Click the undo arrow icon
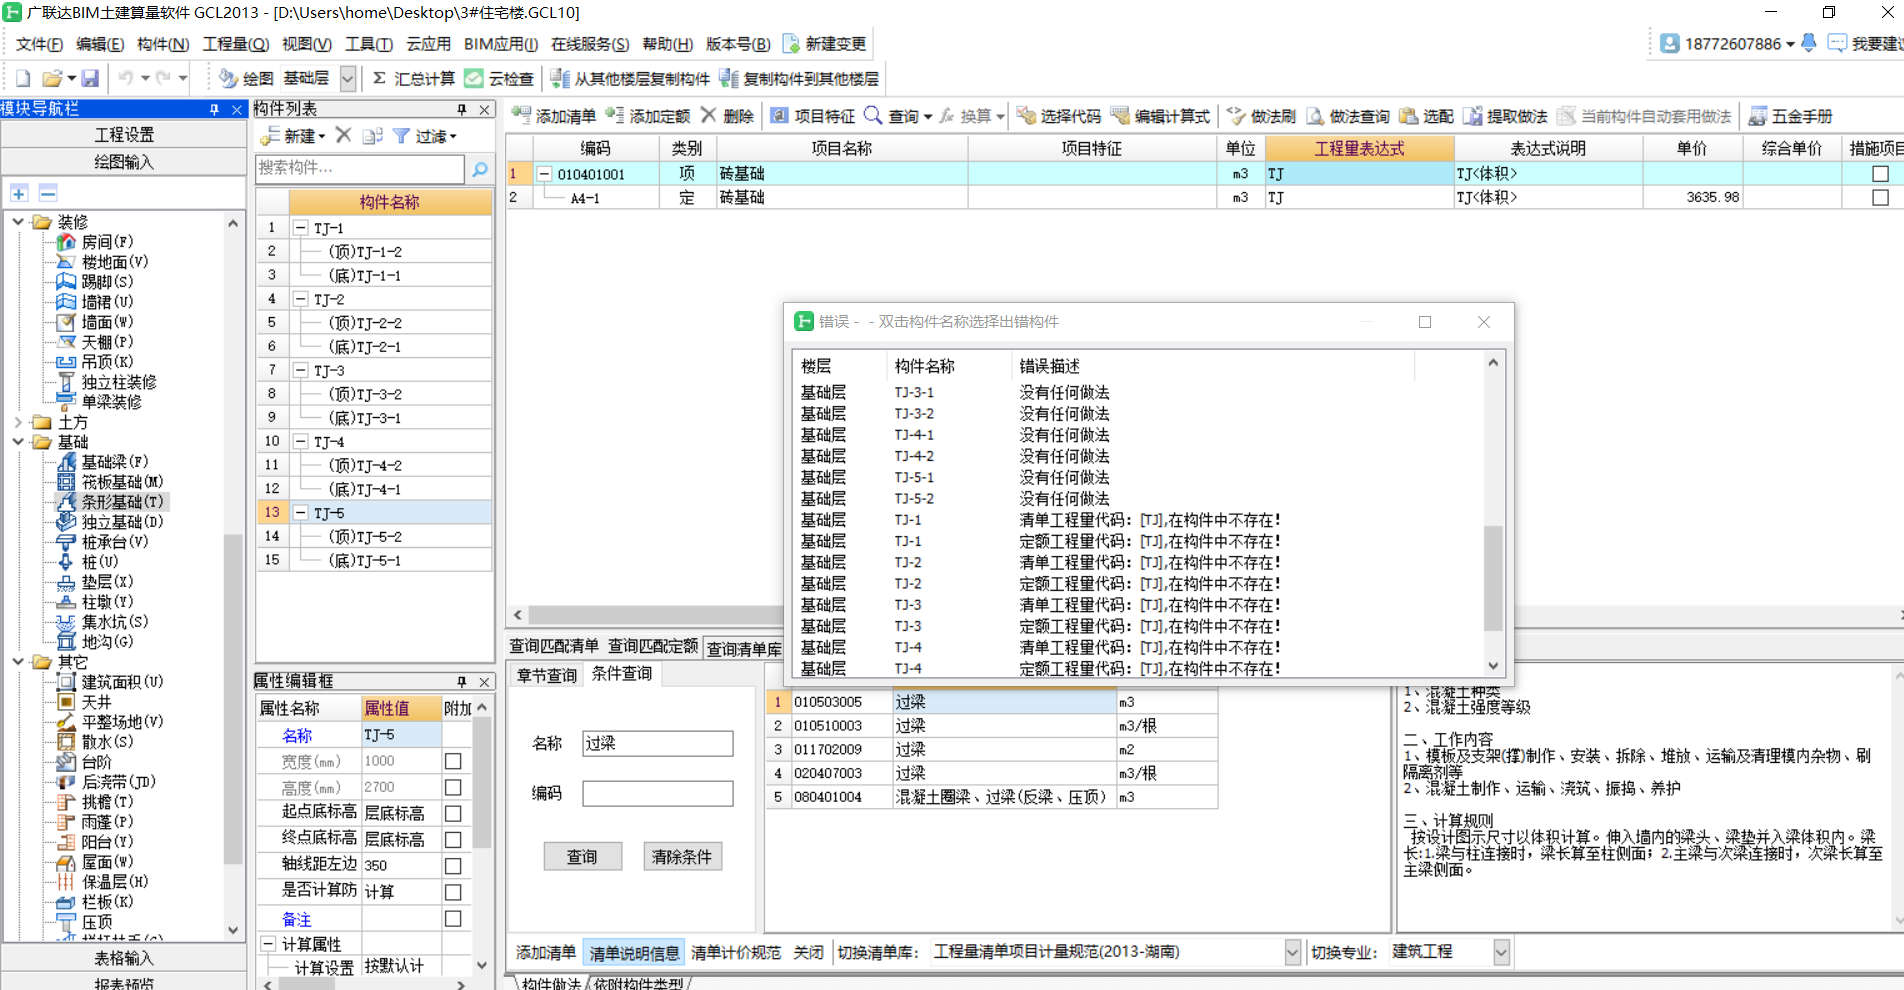1904x990 pixels. point(125,78)
